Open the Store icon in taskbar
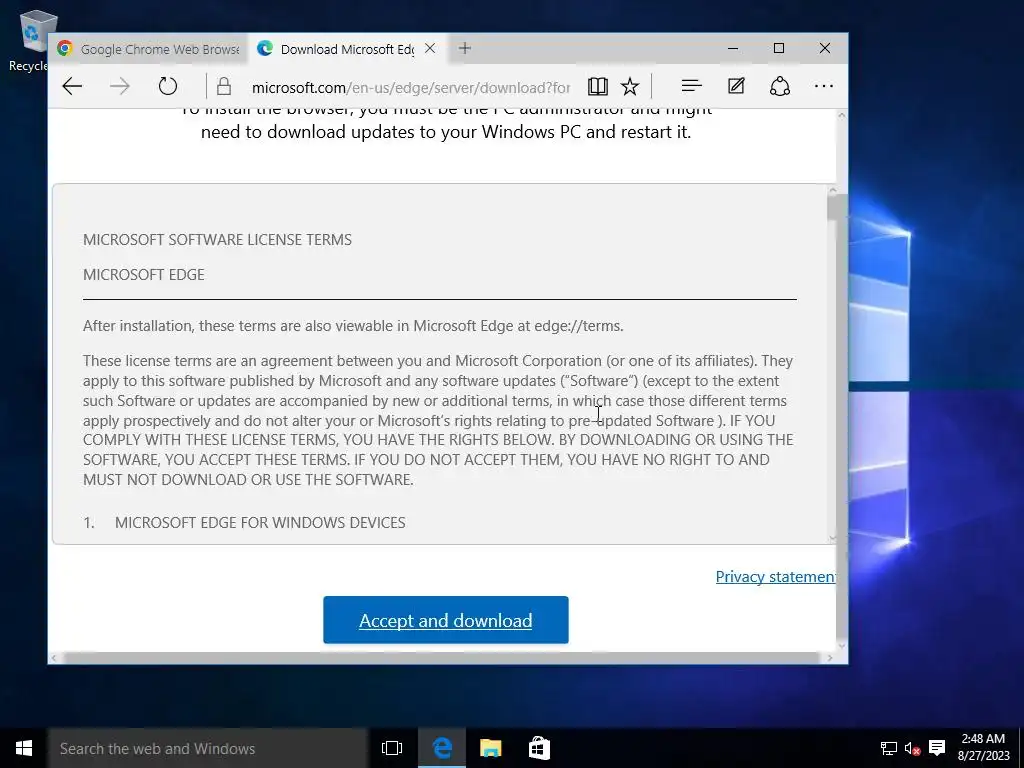 539,748
